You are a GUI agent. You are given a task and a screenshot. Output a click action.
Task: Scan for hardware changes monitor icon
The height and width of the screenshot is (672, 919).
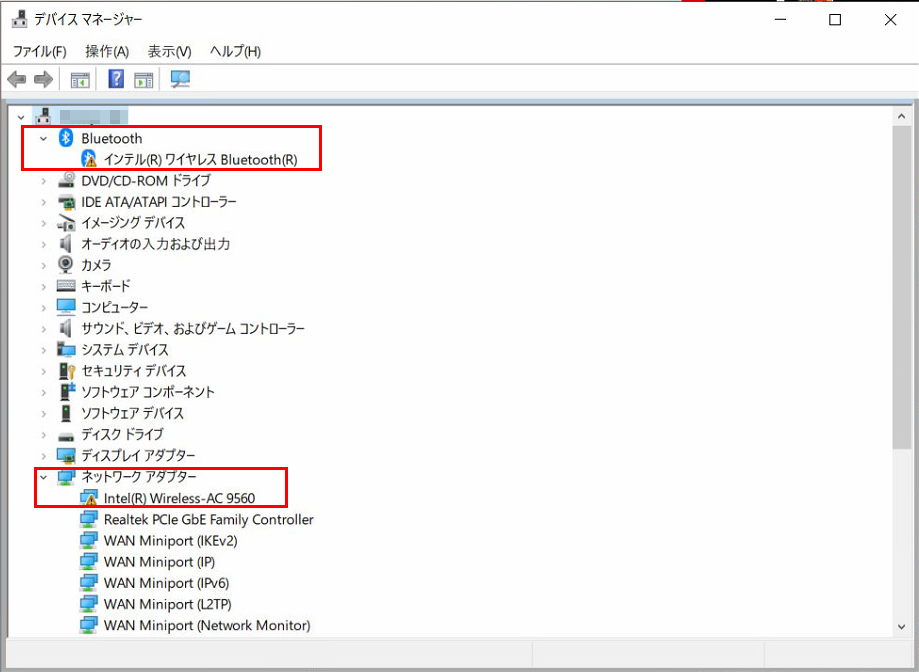[180, 79]
